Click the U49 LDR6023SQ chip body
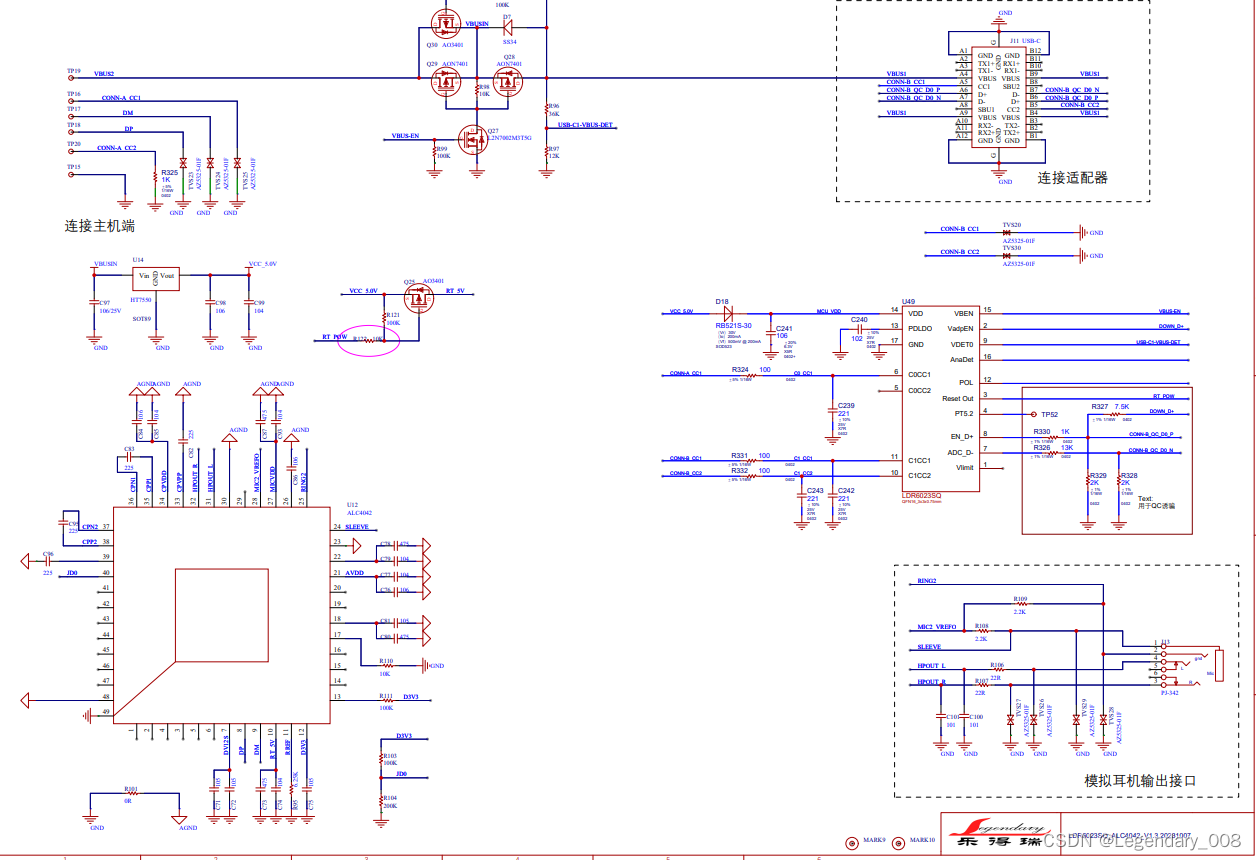 [941, 398]
